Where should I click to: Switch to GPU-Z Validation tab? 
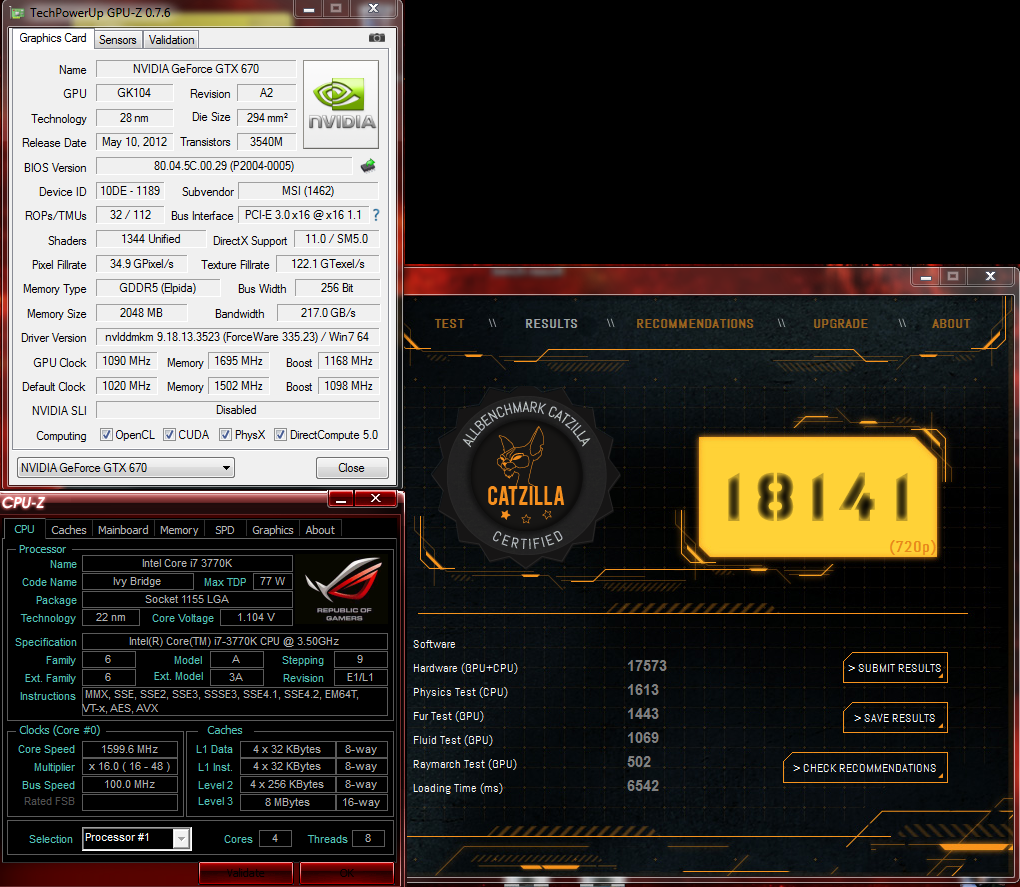point(171,40)
